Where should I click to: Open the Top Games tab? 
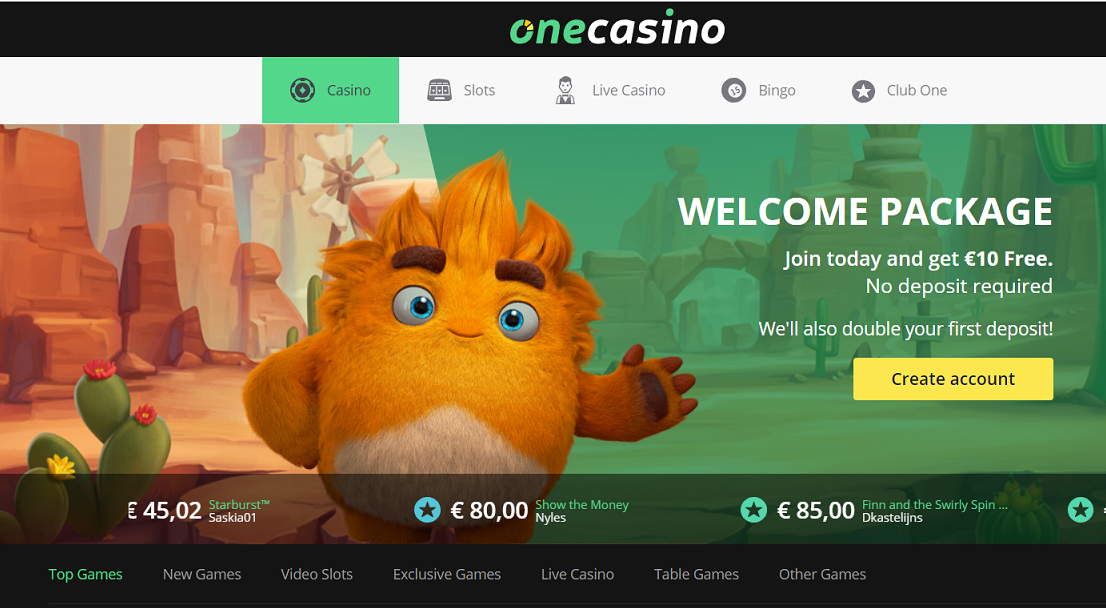[85, 574]
